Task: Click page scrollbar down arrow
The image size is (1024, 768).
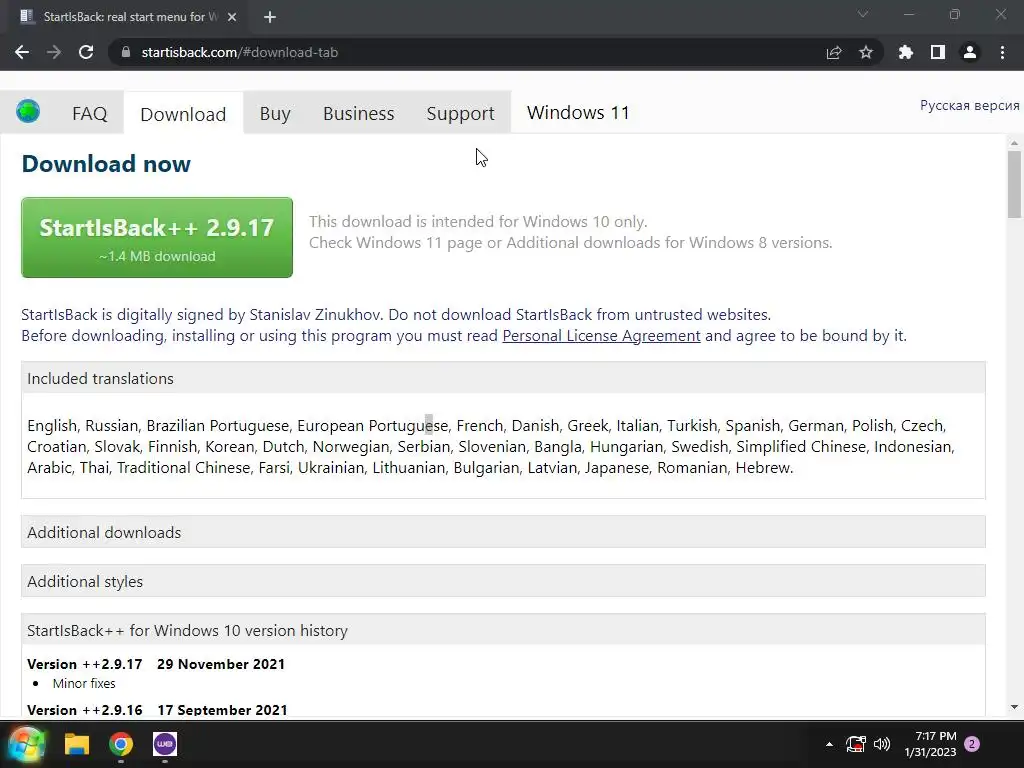Action: tap(1014, 707)
